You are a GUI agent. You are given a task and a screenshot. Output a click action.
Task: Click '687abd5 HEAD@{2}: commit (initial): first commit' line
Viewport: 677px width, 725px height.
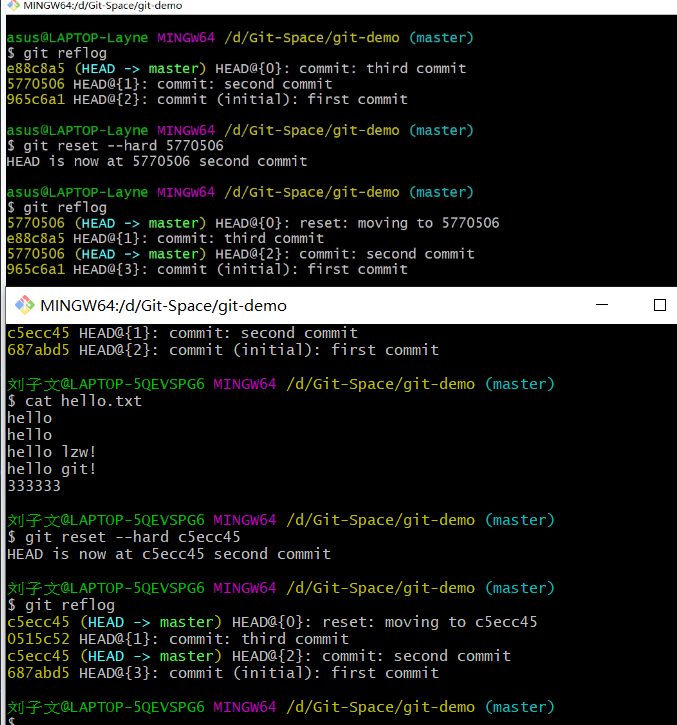point(223,350)
